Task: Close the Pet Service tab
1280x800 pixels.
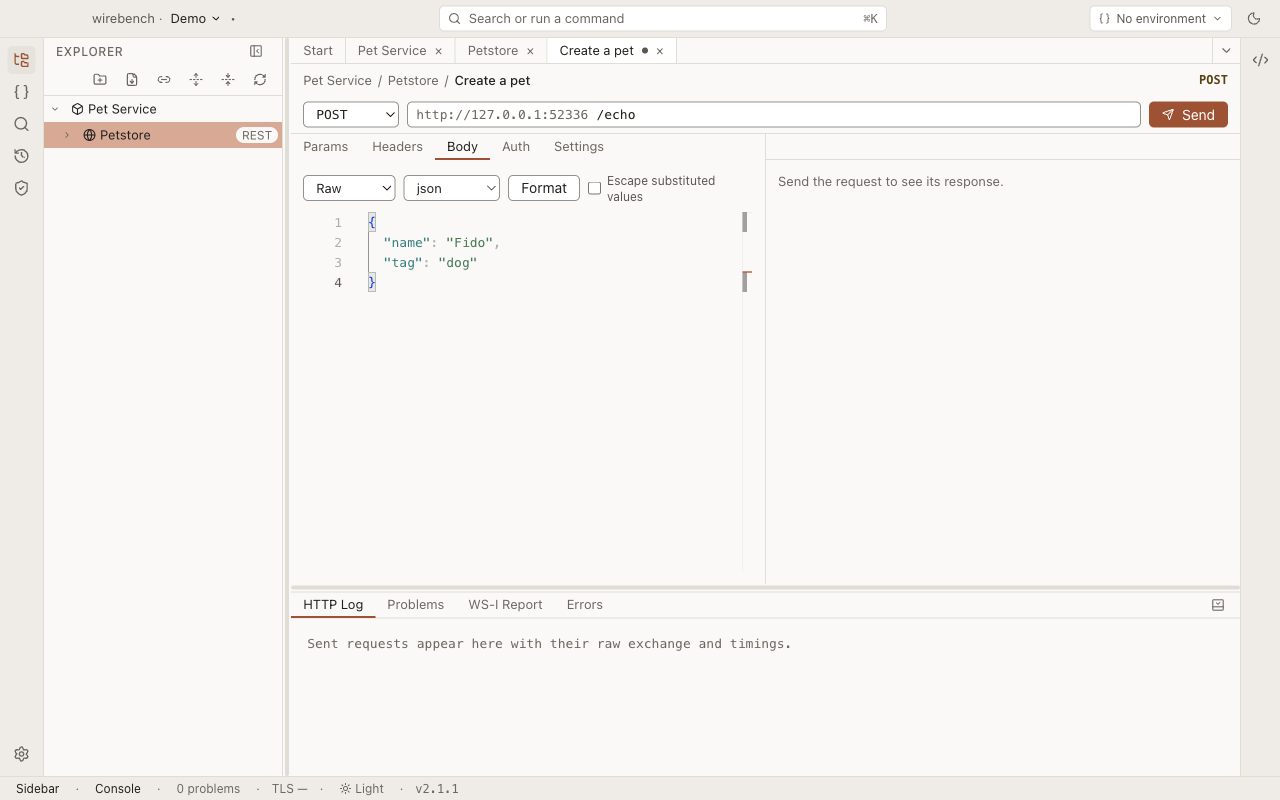Action: (x=438, y=51)
